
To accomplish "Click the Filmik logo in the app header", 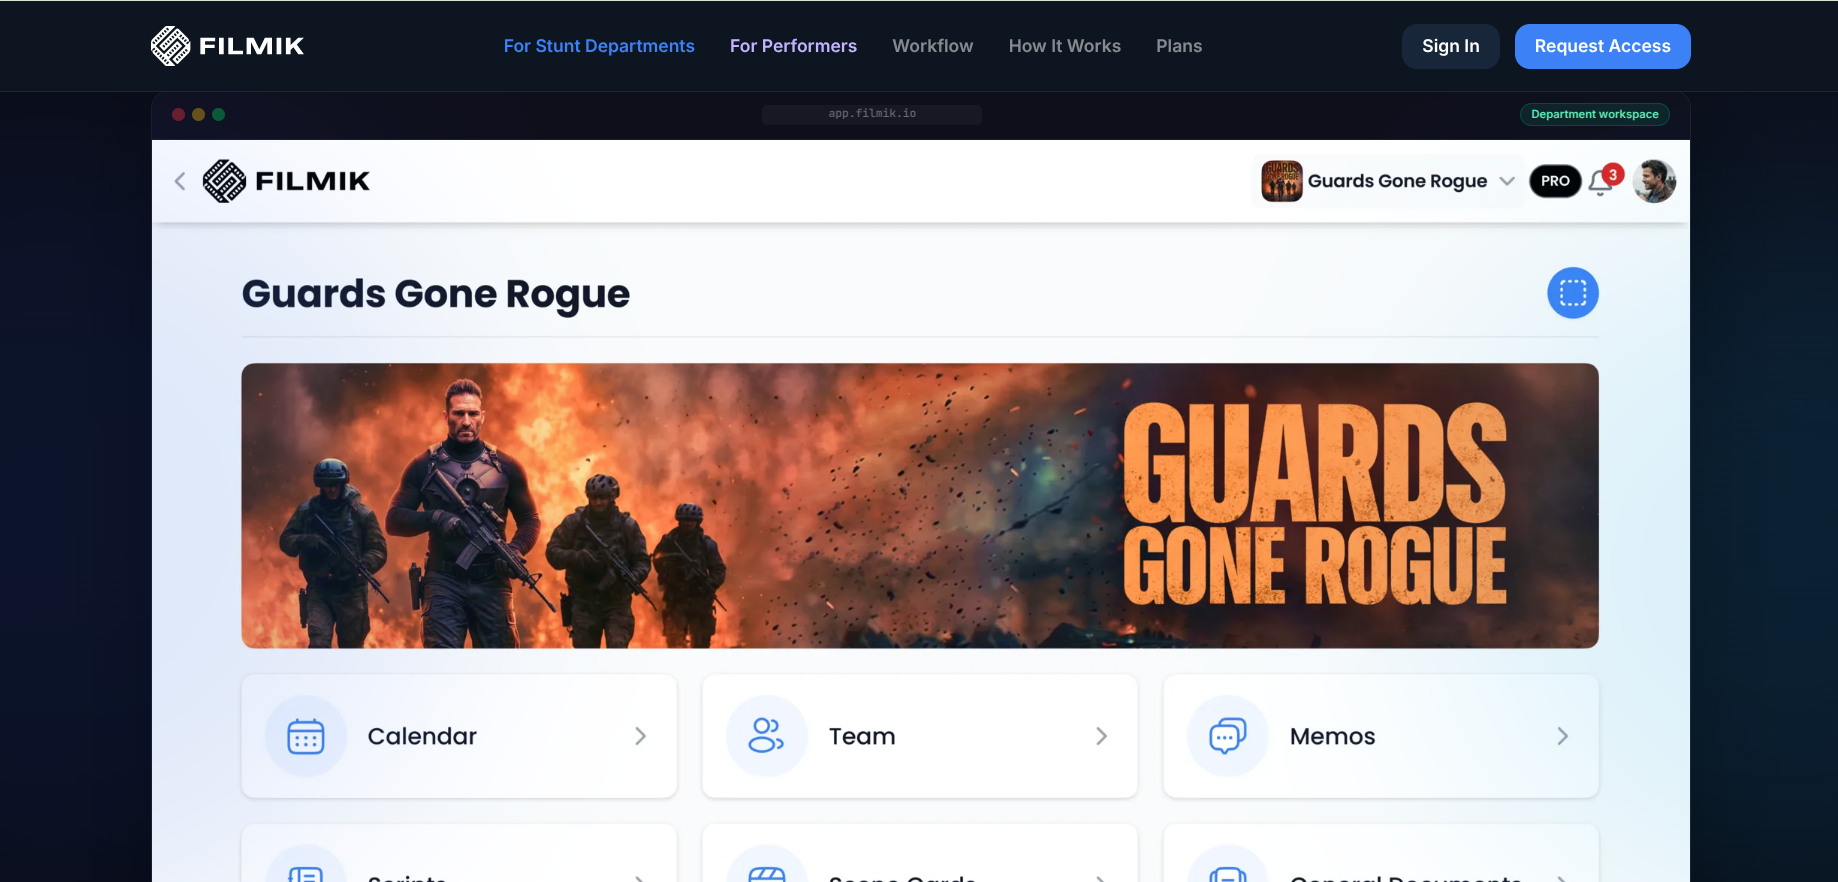I will tap(286, 181).
